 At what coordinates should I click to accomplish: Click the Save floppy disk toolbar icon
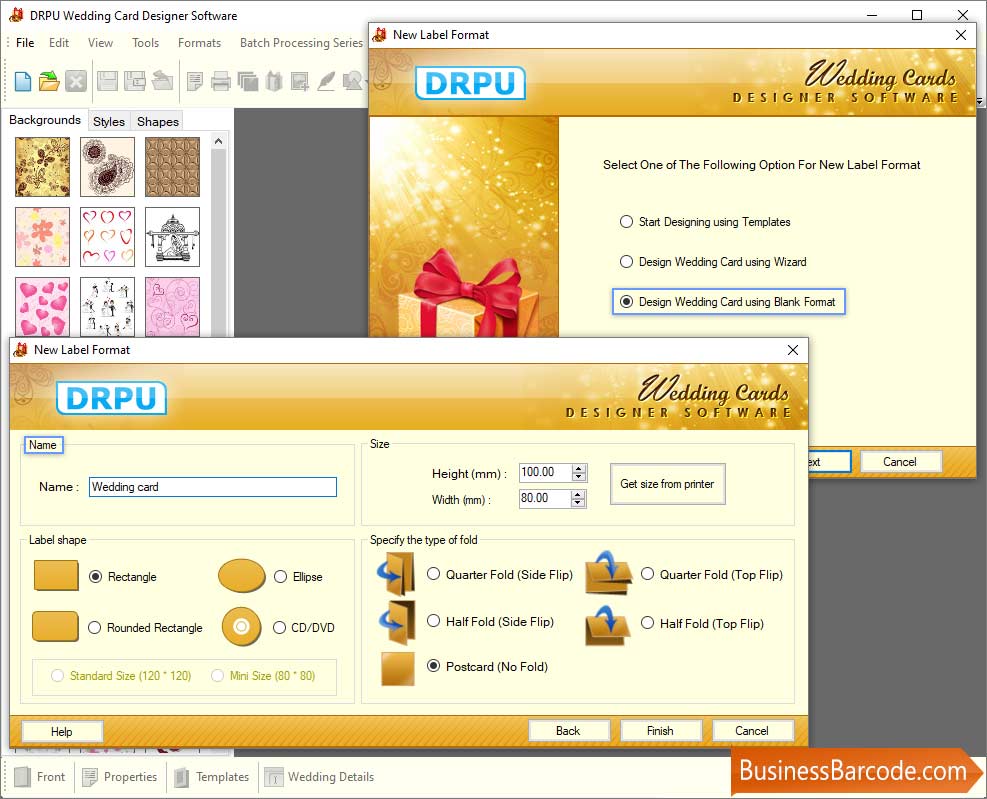107,81
